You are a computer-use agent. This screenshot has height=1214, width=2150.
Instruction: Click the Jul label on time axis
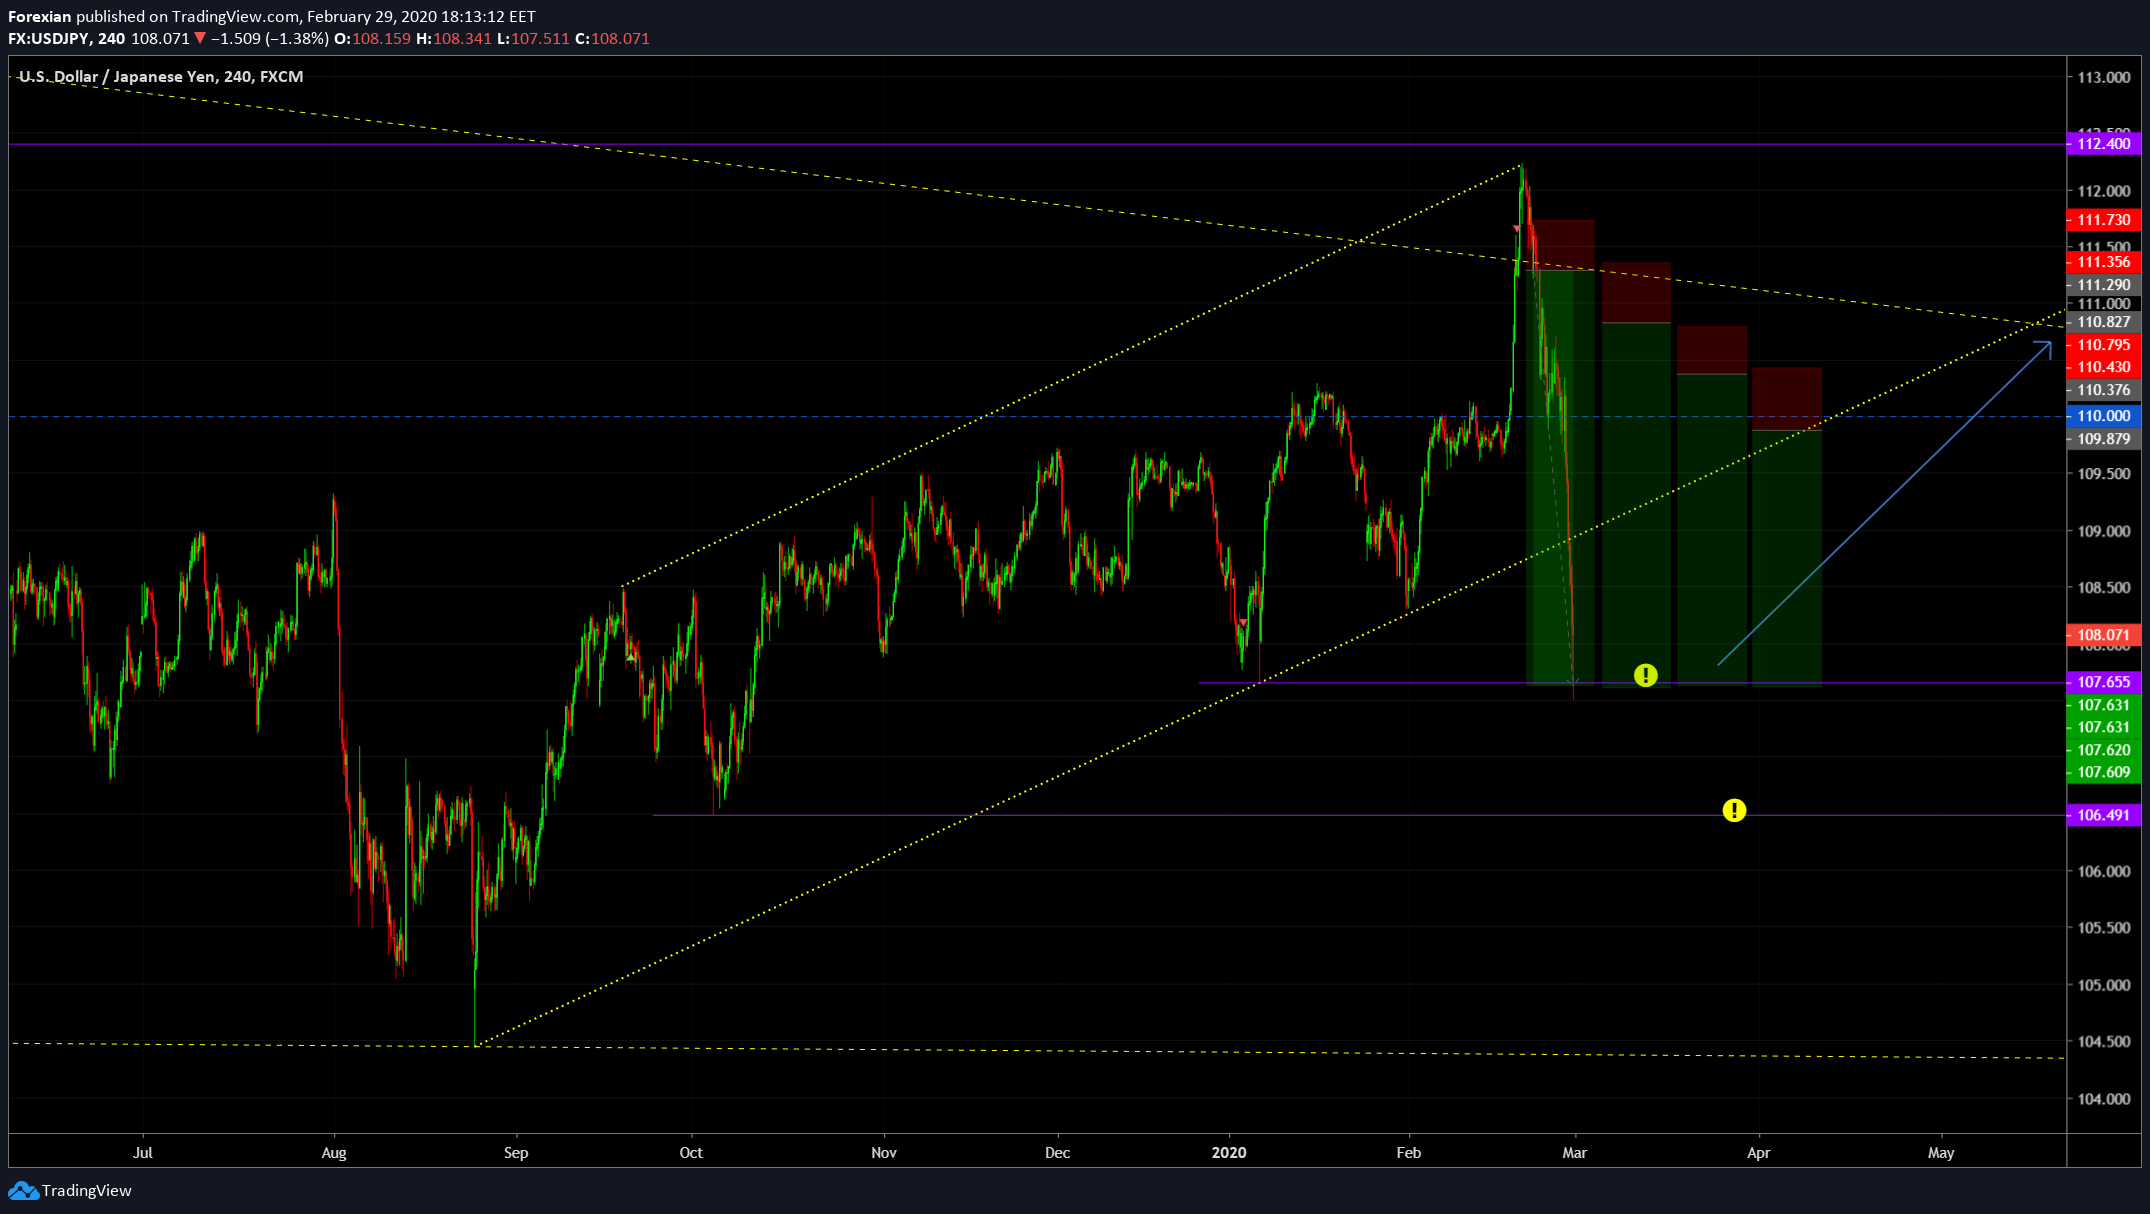tap(143, 1153)
